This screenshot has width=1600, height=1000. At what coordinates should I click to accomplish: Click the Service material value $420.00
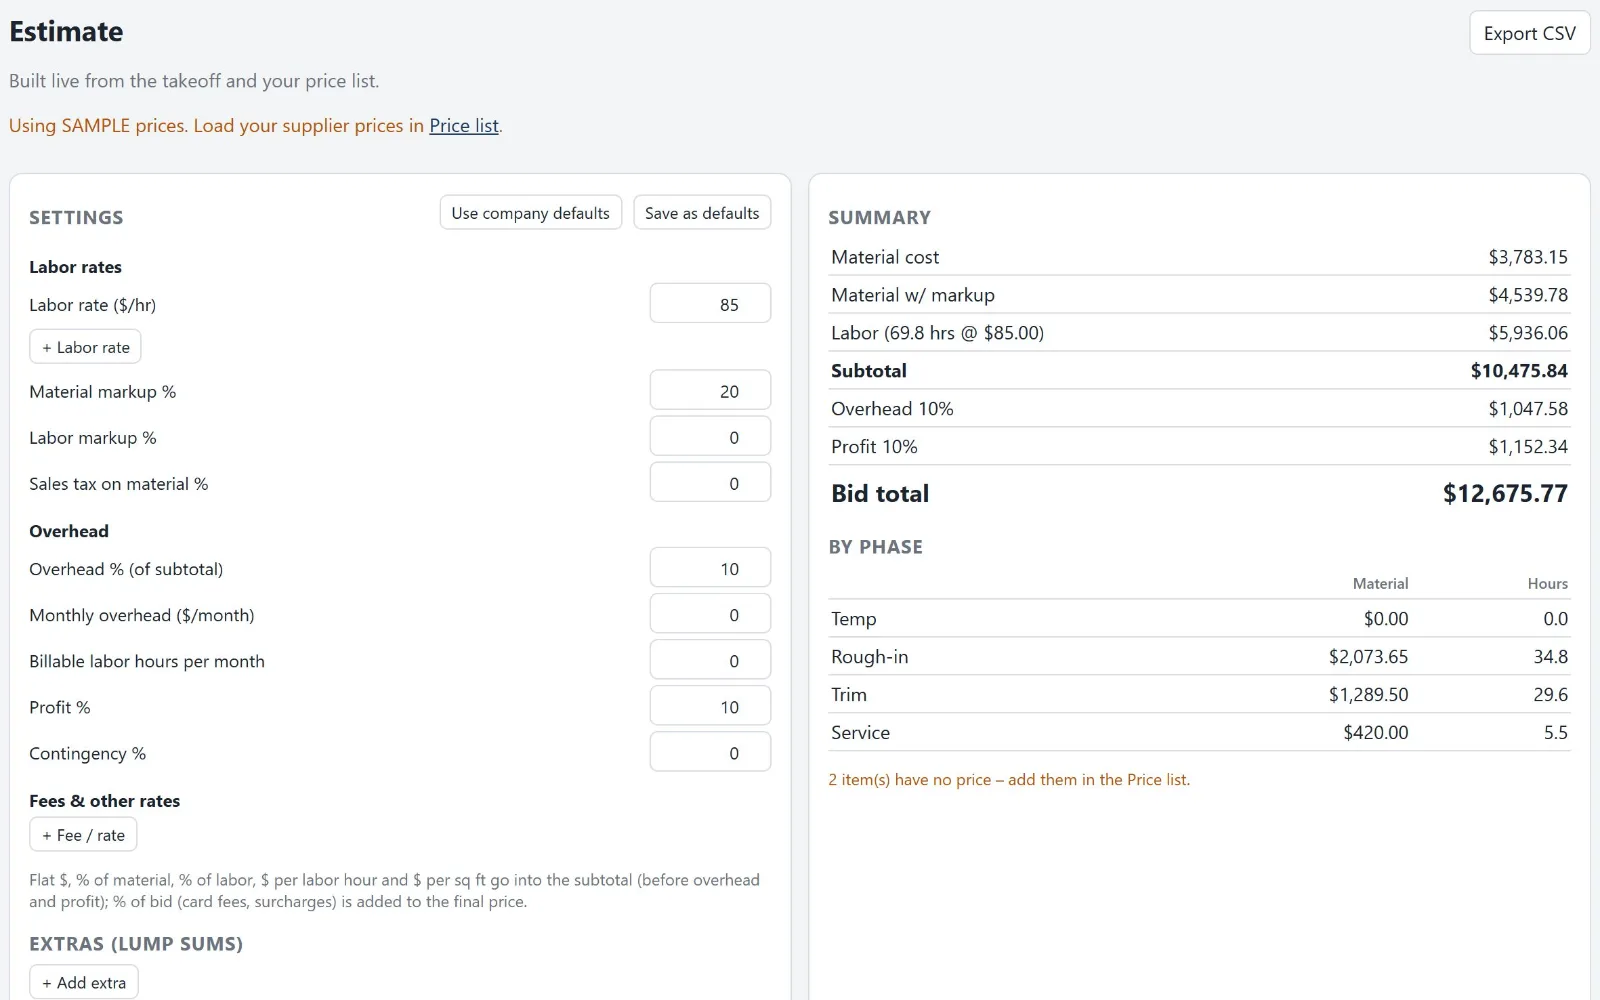(1375, 733)
